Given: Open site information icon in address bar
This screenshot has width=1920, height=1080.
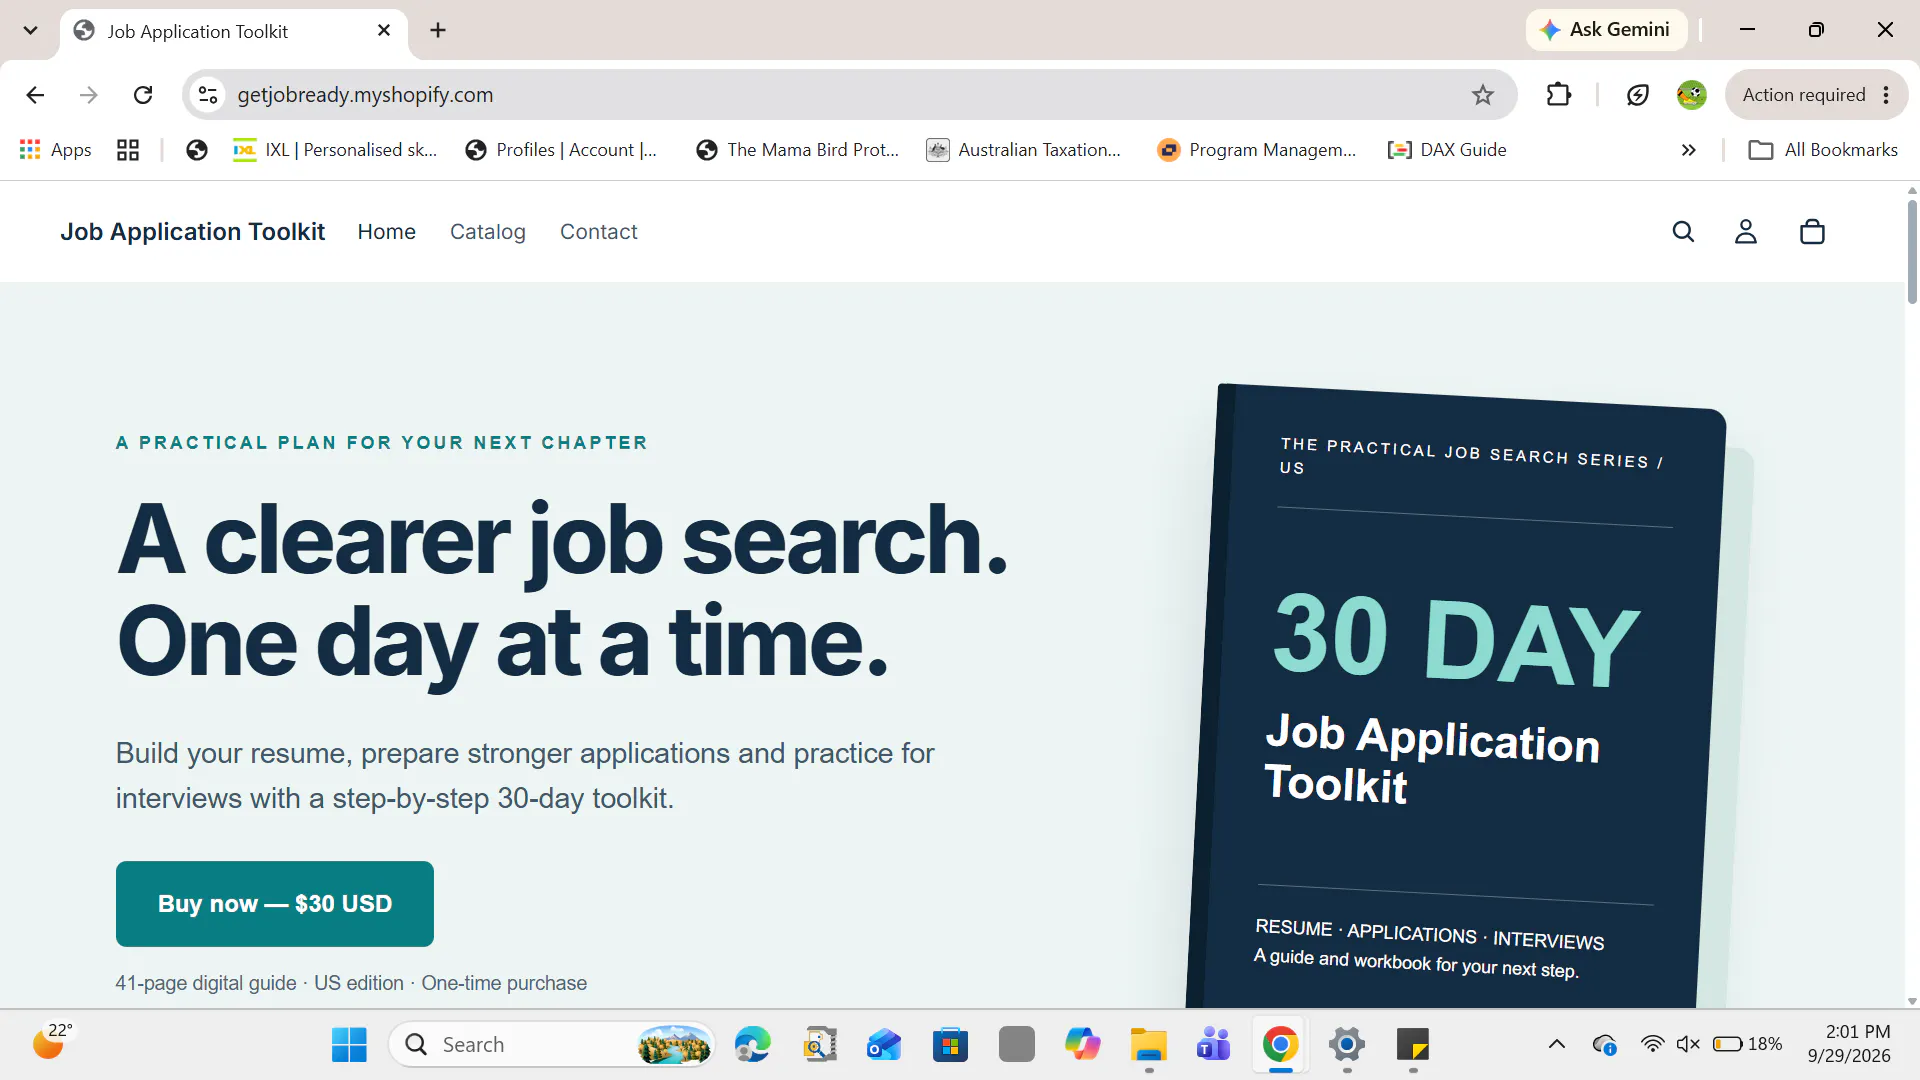Looking at the screenshot, I should click(x=208, y=95).
